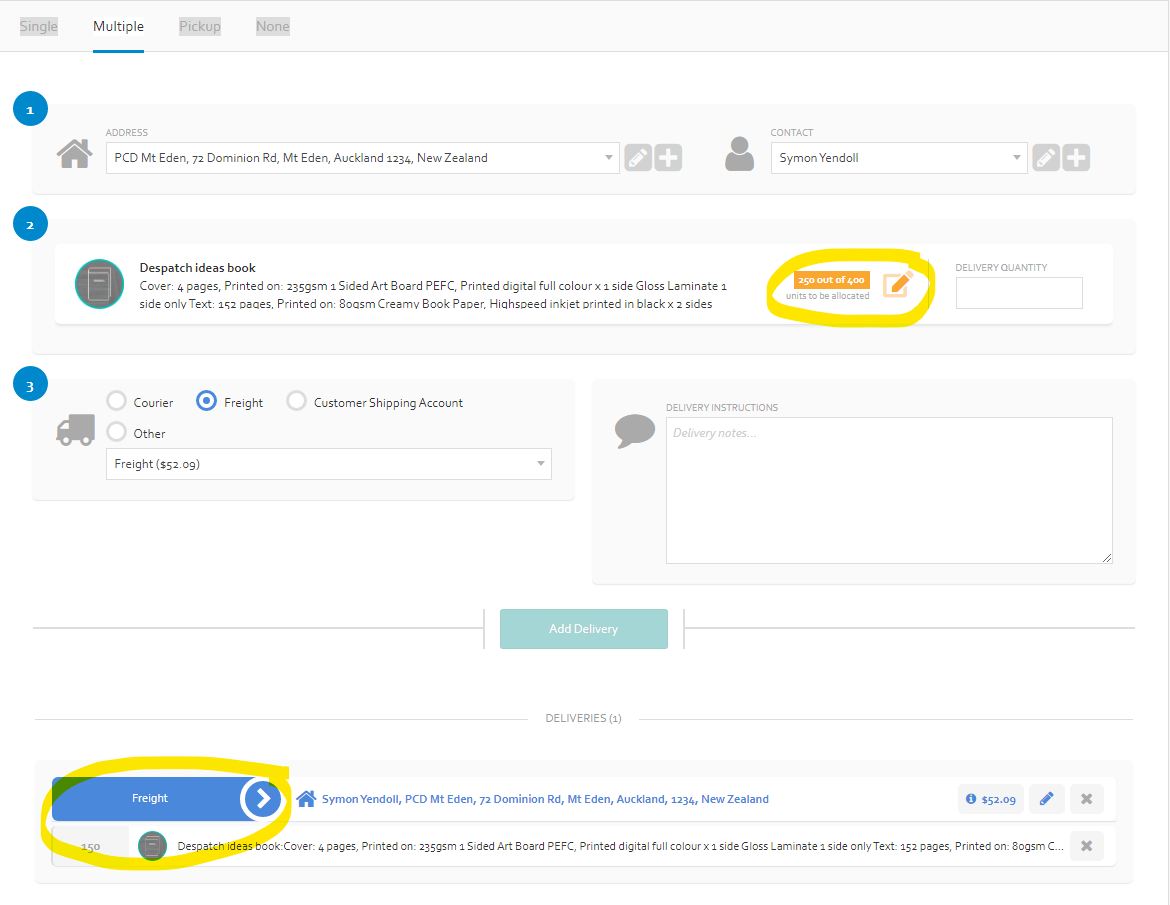Click the blue house icon in delivery row
The height and width of the screenshot is (905, 1170).
[306, 799]
